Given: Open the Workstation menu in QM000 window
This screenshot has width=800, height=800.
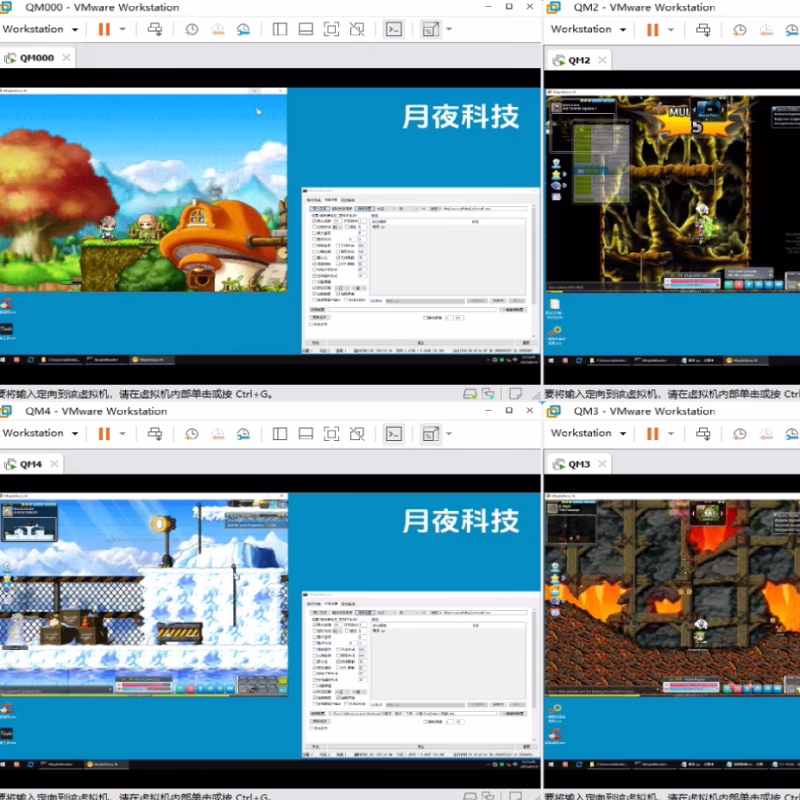Looking at the screenshot, I should pos(40,29).
